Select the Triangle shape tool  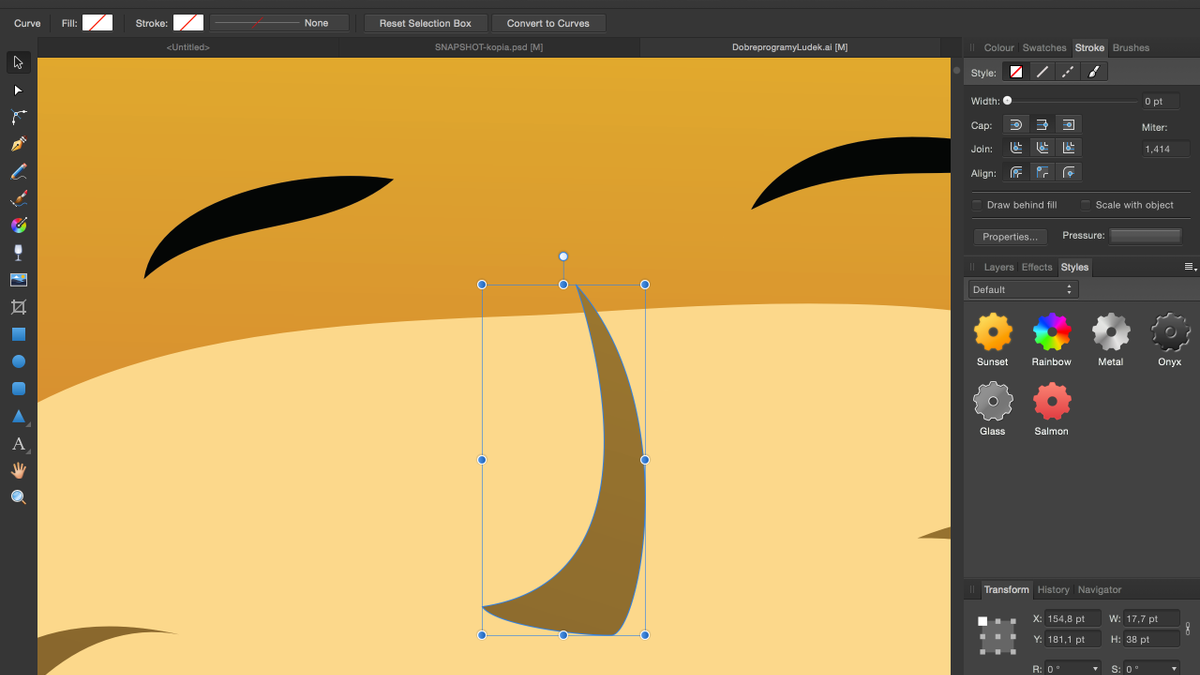pyautogui.click(x=18, y=416)
